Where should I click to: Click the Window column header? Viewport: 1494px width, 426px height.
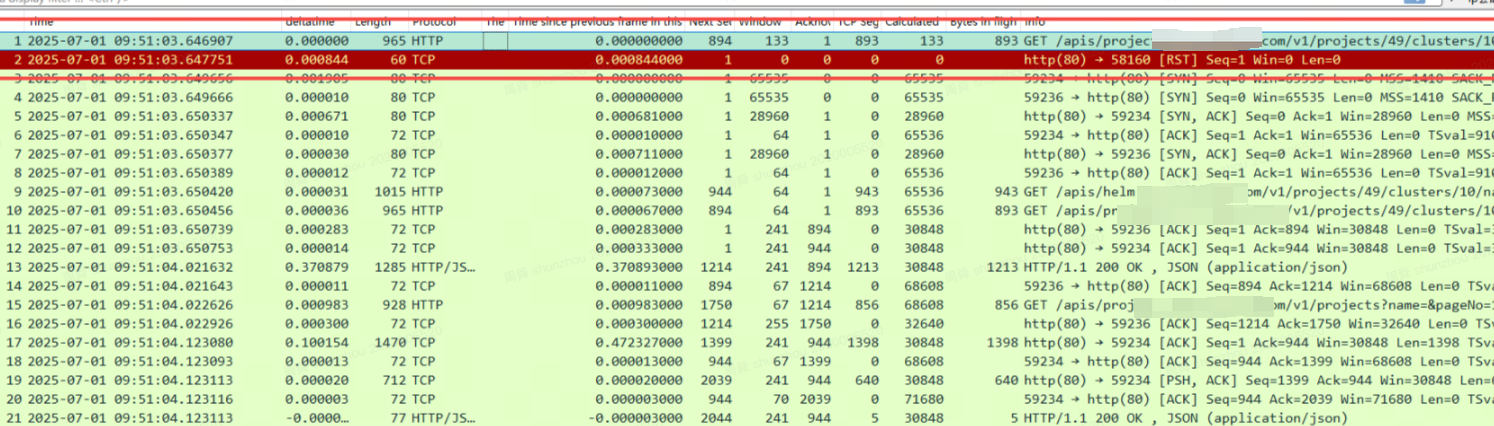pyautogui.click(x=760, y=21)
